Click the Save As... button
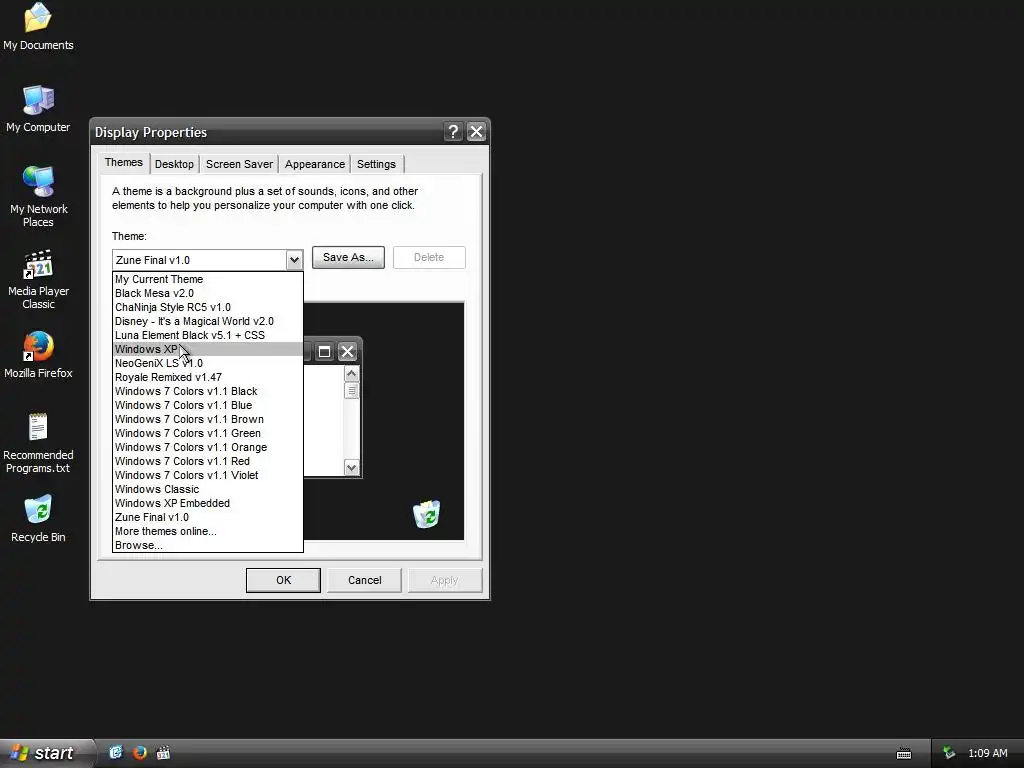This screenshot has width=1024, height=768. [x=348, y=257]
